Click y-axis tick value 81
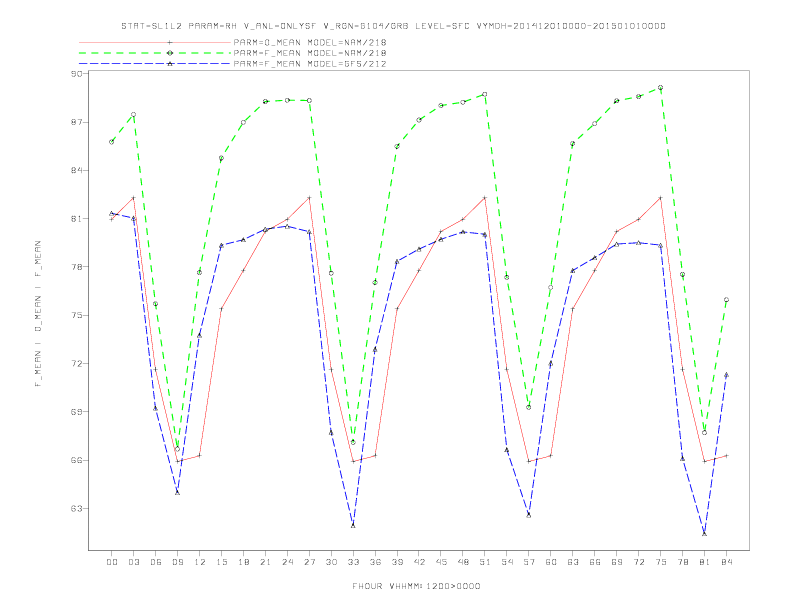 (76, 219)
